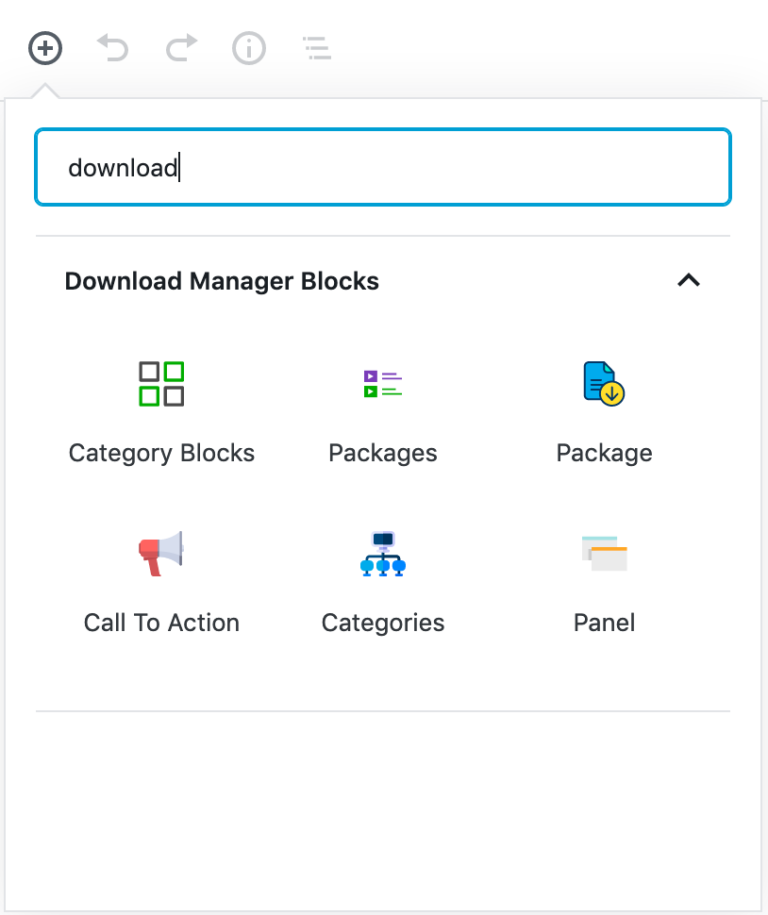This screenshot has width=768, height=915.
Task: Select the Package file download icon
Action: 604,384
